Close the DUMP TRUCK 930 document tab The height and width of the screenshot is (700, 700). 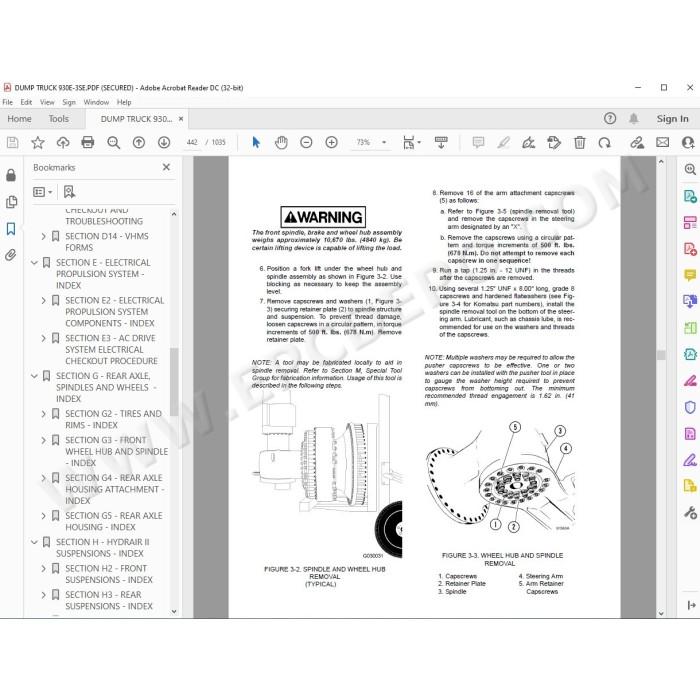181,119
